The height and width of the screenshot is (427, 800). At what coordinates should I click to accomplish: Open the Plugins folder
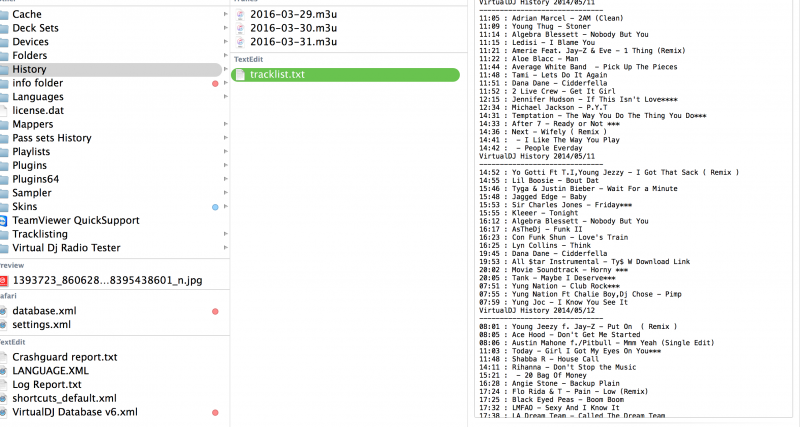(x=29, y=166)
